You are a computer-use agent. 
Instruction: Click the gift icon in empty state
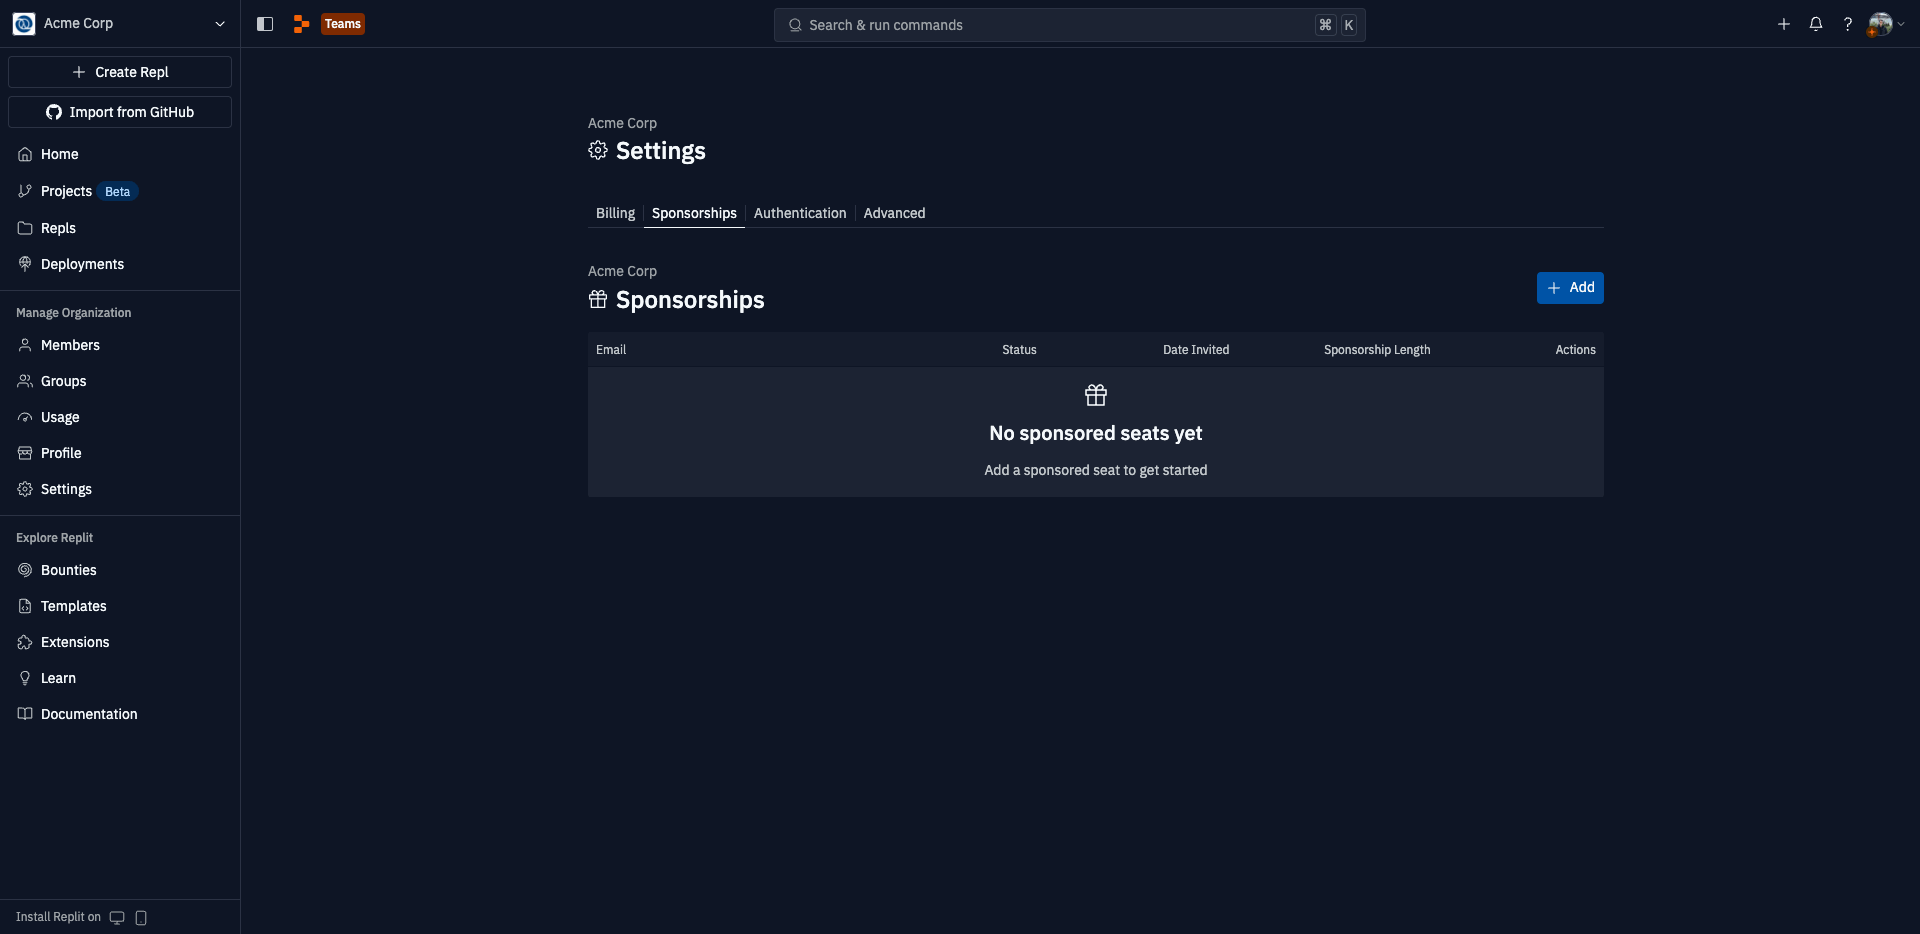(1096, 395)
